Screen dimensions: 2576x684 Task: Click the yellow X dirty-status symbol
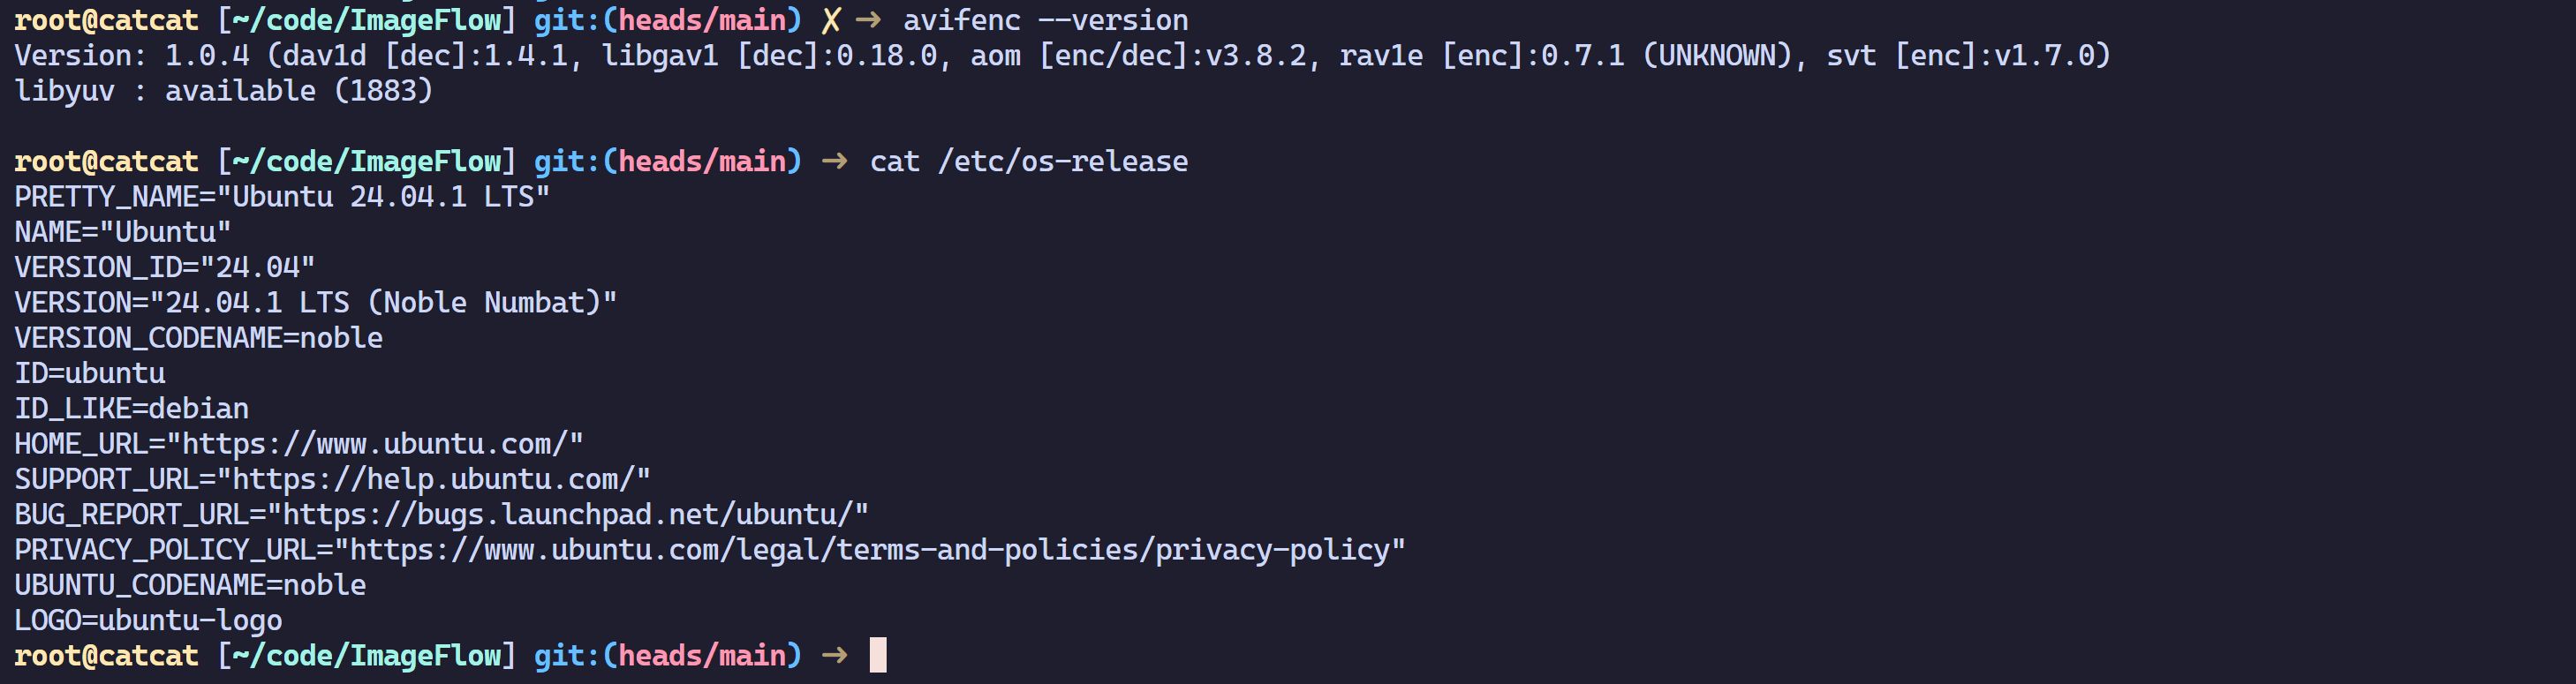(830, 20)
